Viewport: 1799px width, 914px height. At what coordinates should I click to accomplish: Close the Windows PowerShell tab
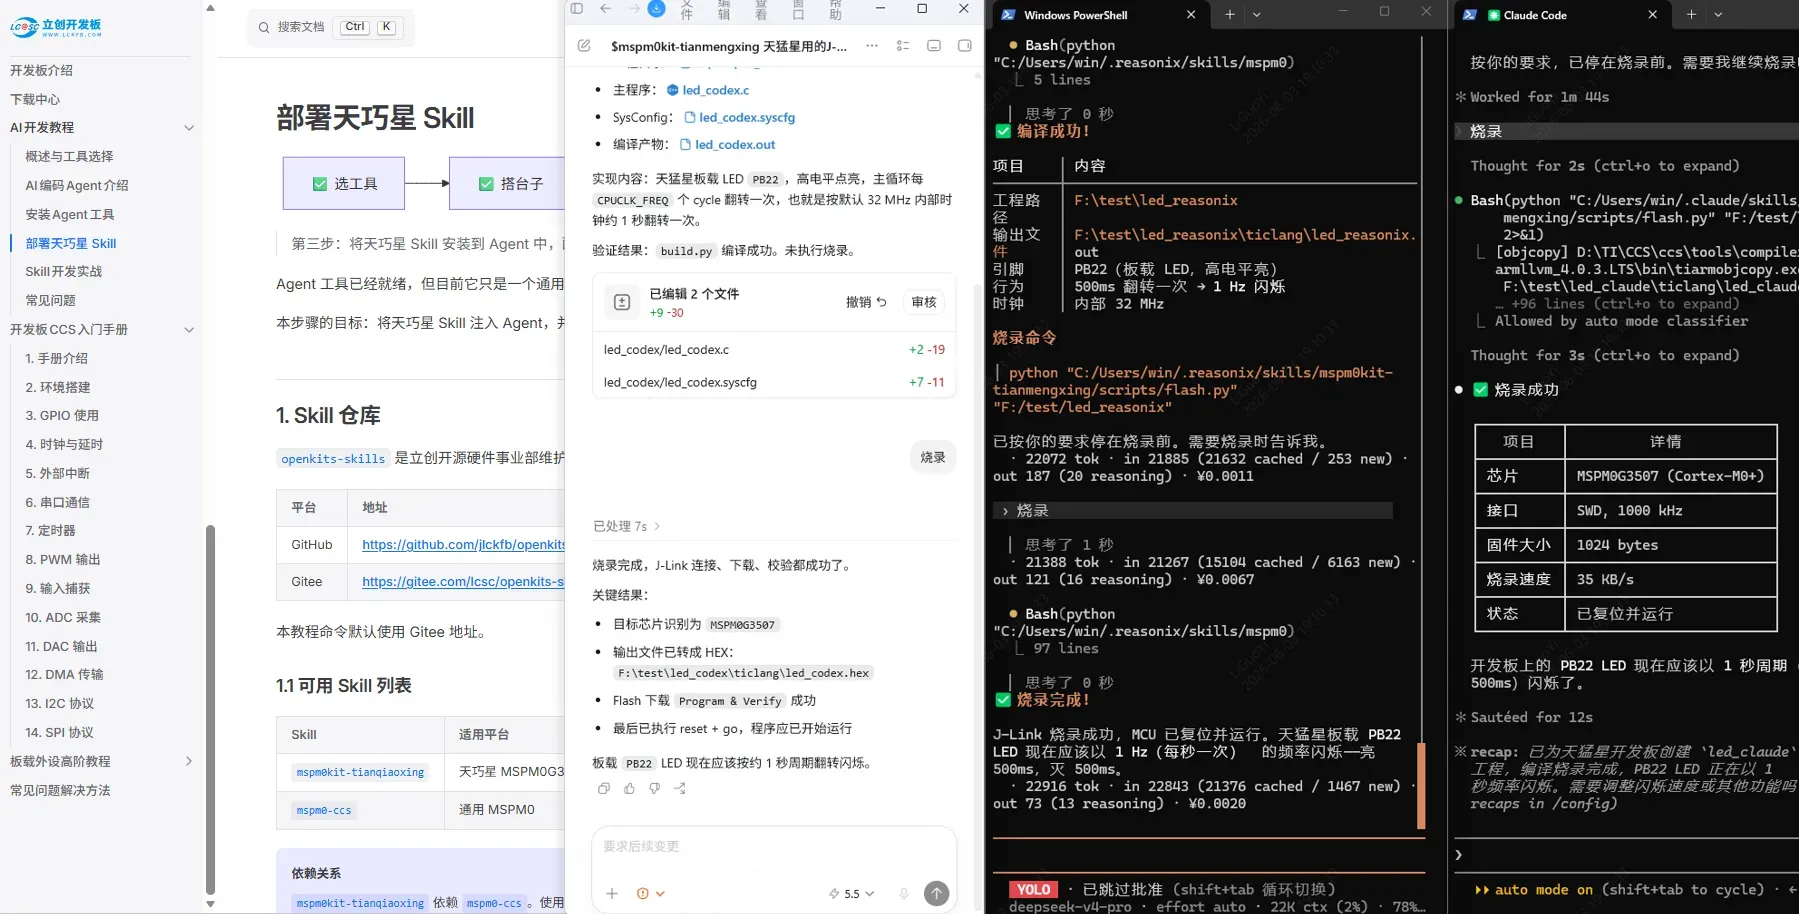coord(1191,15)
